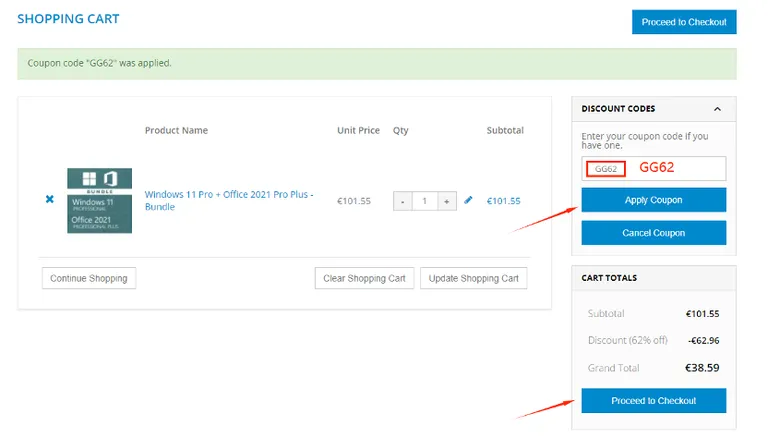Update Shopping Cart
The height and width of the screenshot is (438, 768).
coord(474,278)
